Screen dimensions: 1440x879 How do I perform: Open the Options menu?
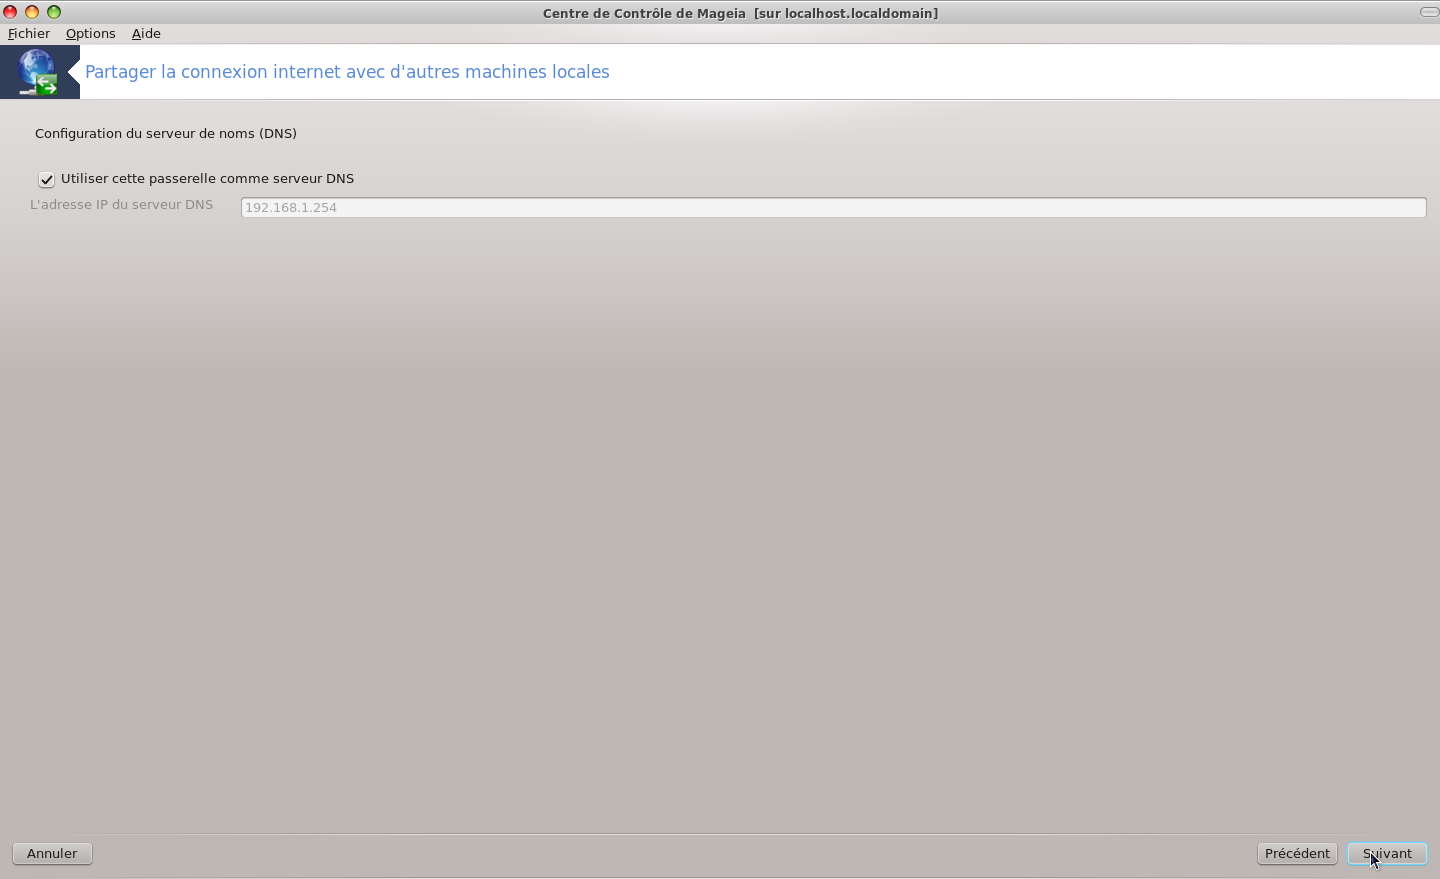(x=90, y=33)
